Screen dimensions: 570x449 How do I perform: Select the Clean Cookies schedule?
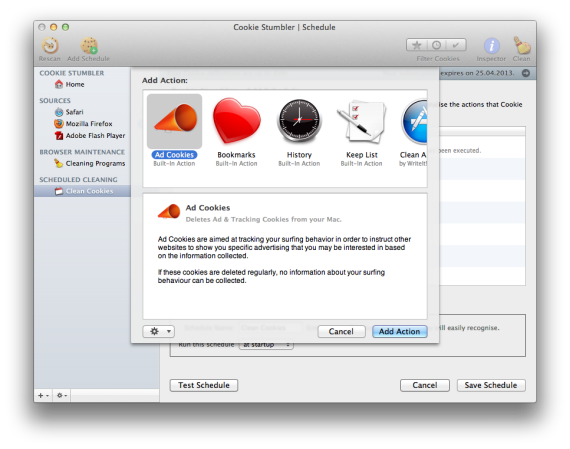pyautogui.click(x=83, y=191)
